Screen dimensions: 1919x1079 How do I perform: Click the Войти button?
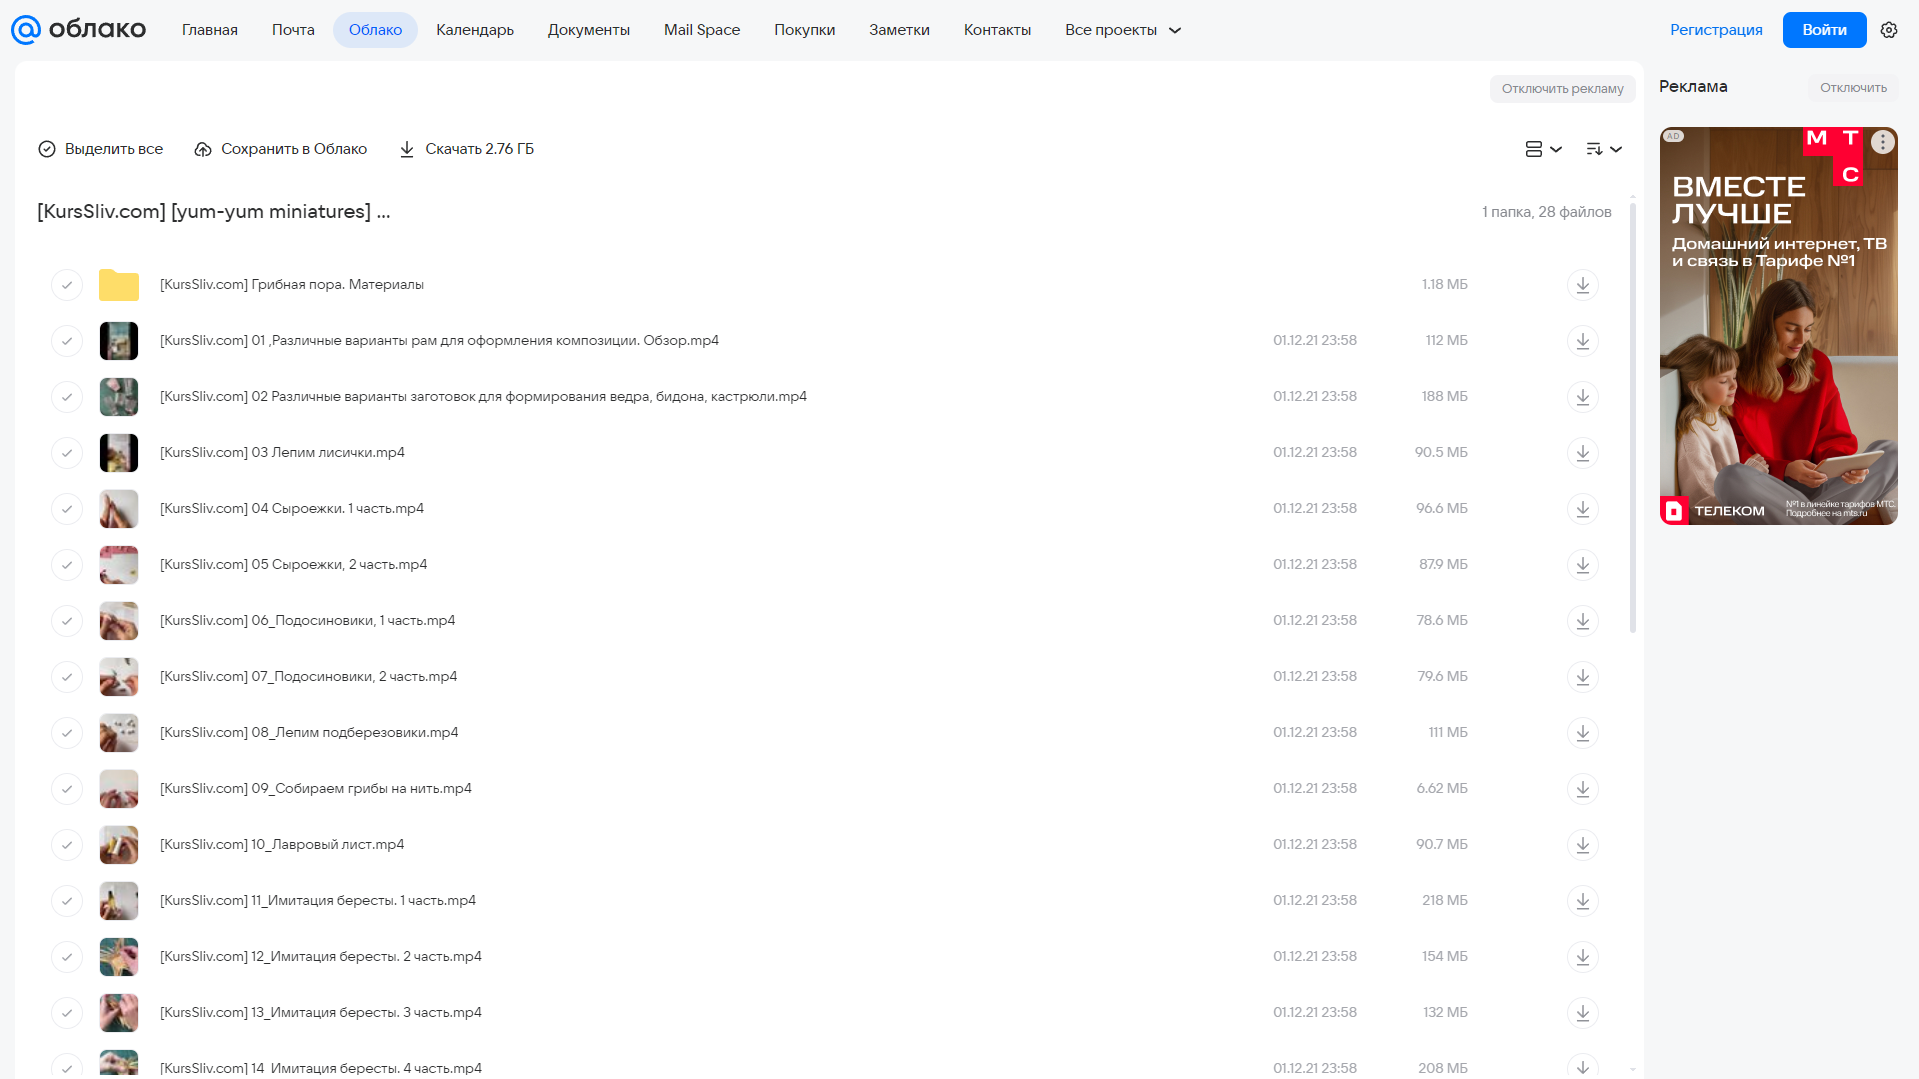pyautogui.click(x=1824, y=30)
